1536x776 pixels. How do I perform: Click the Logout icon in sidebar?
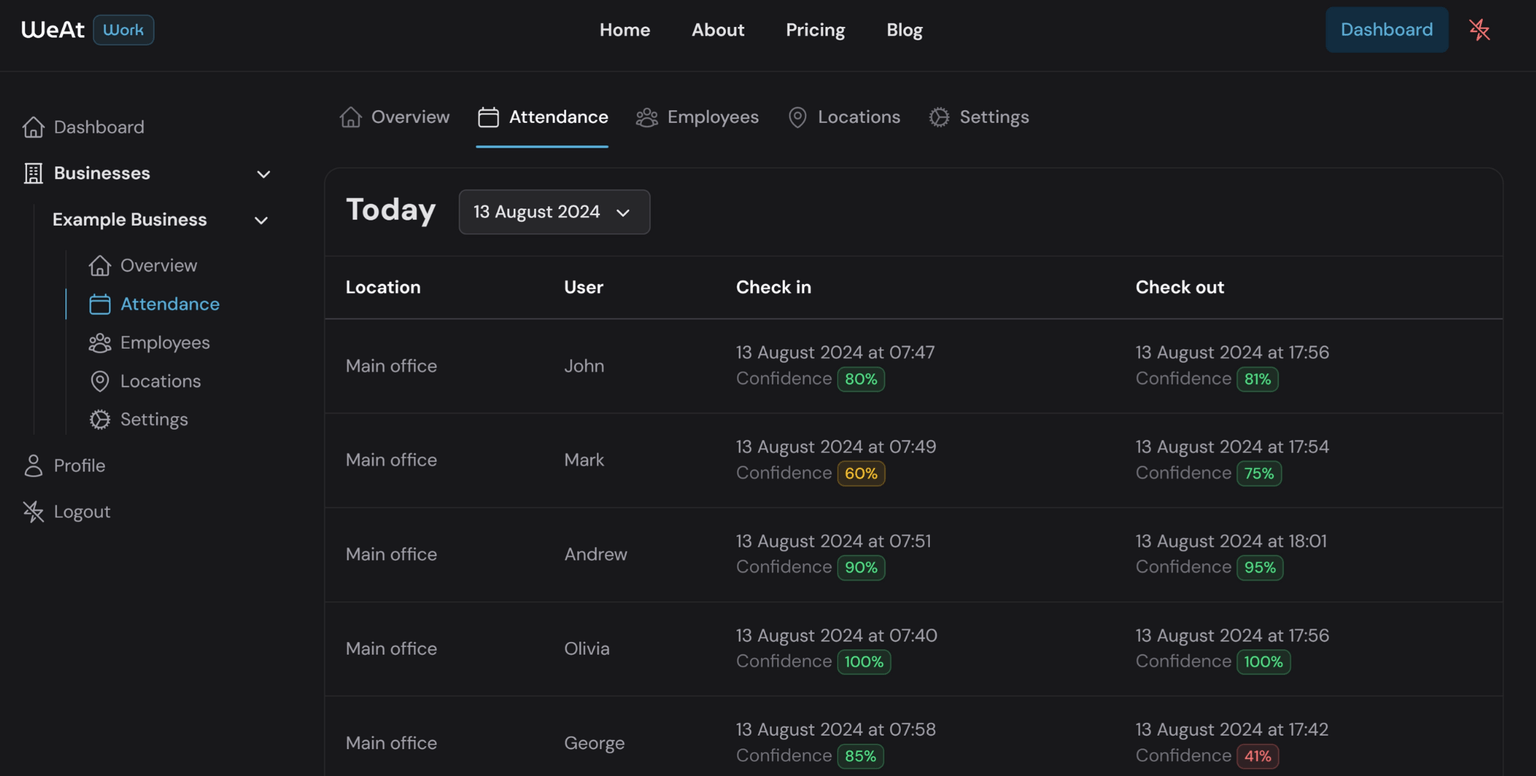(33, 512)
